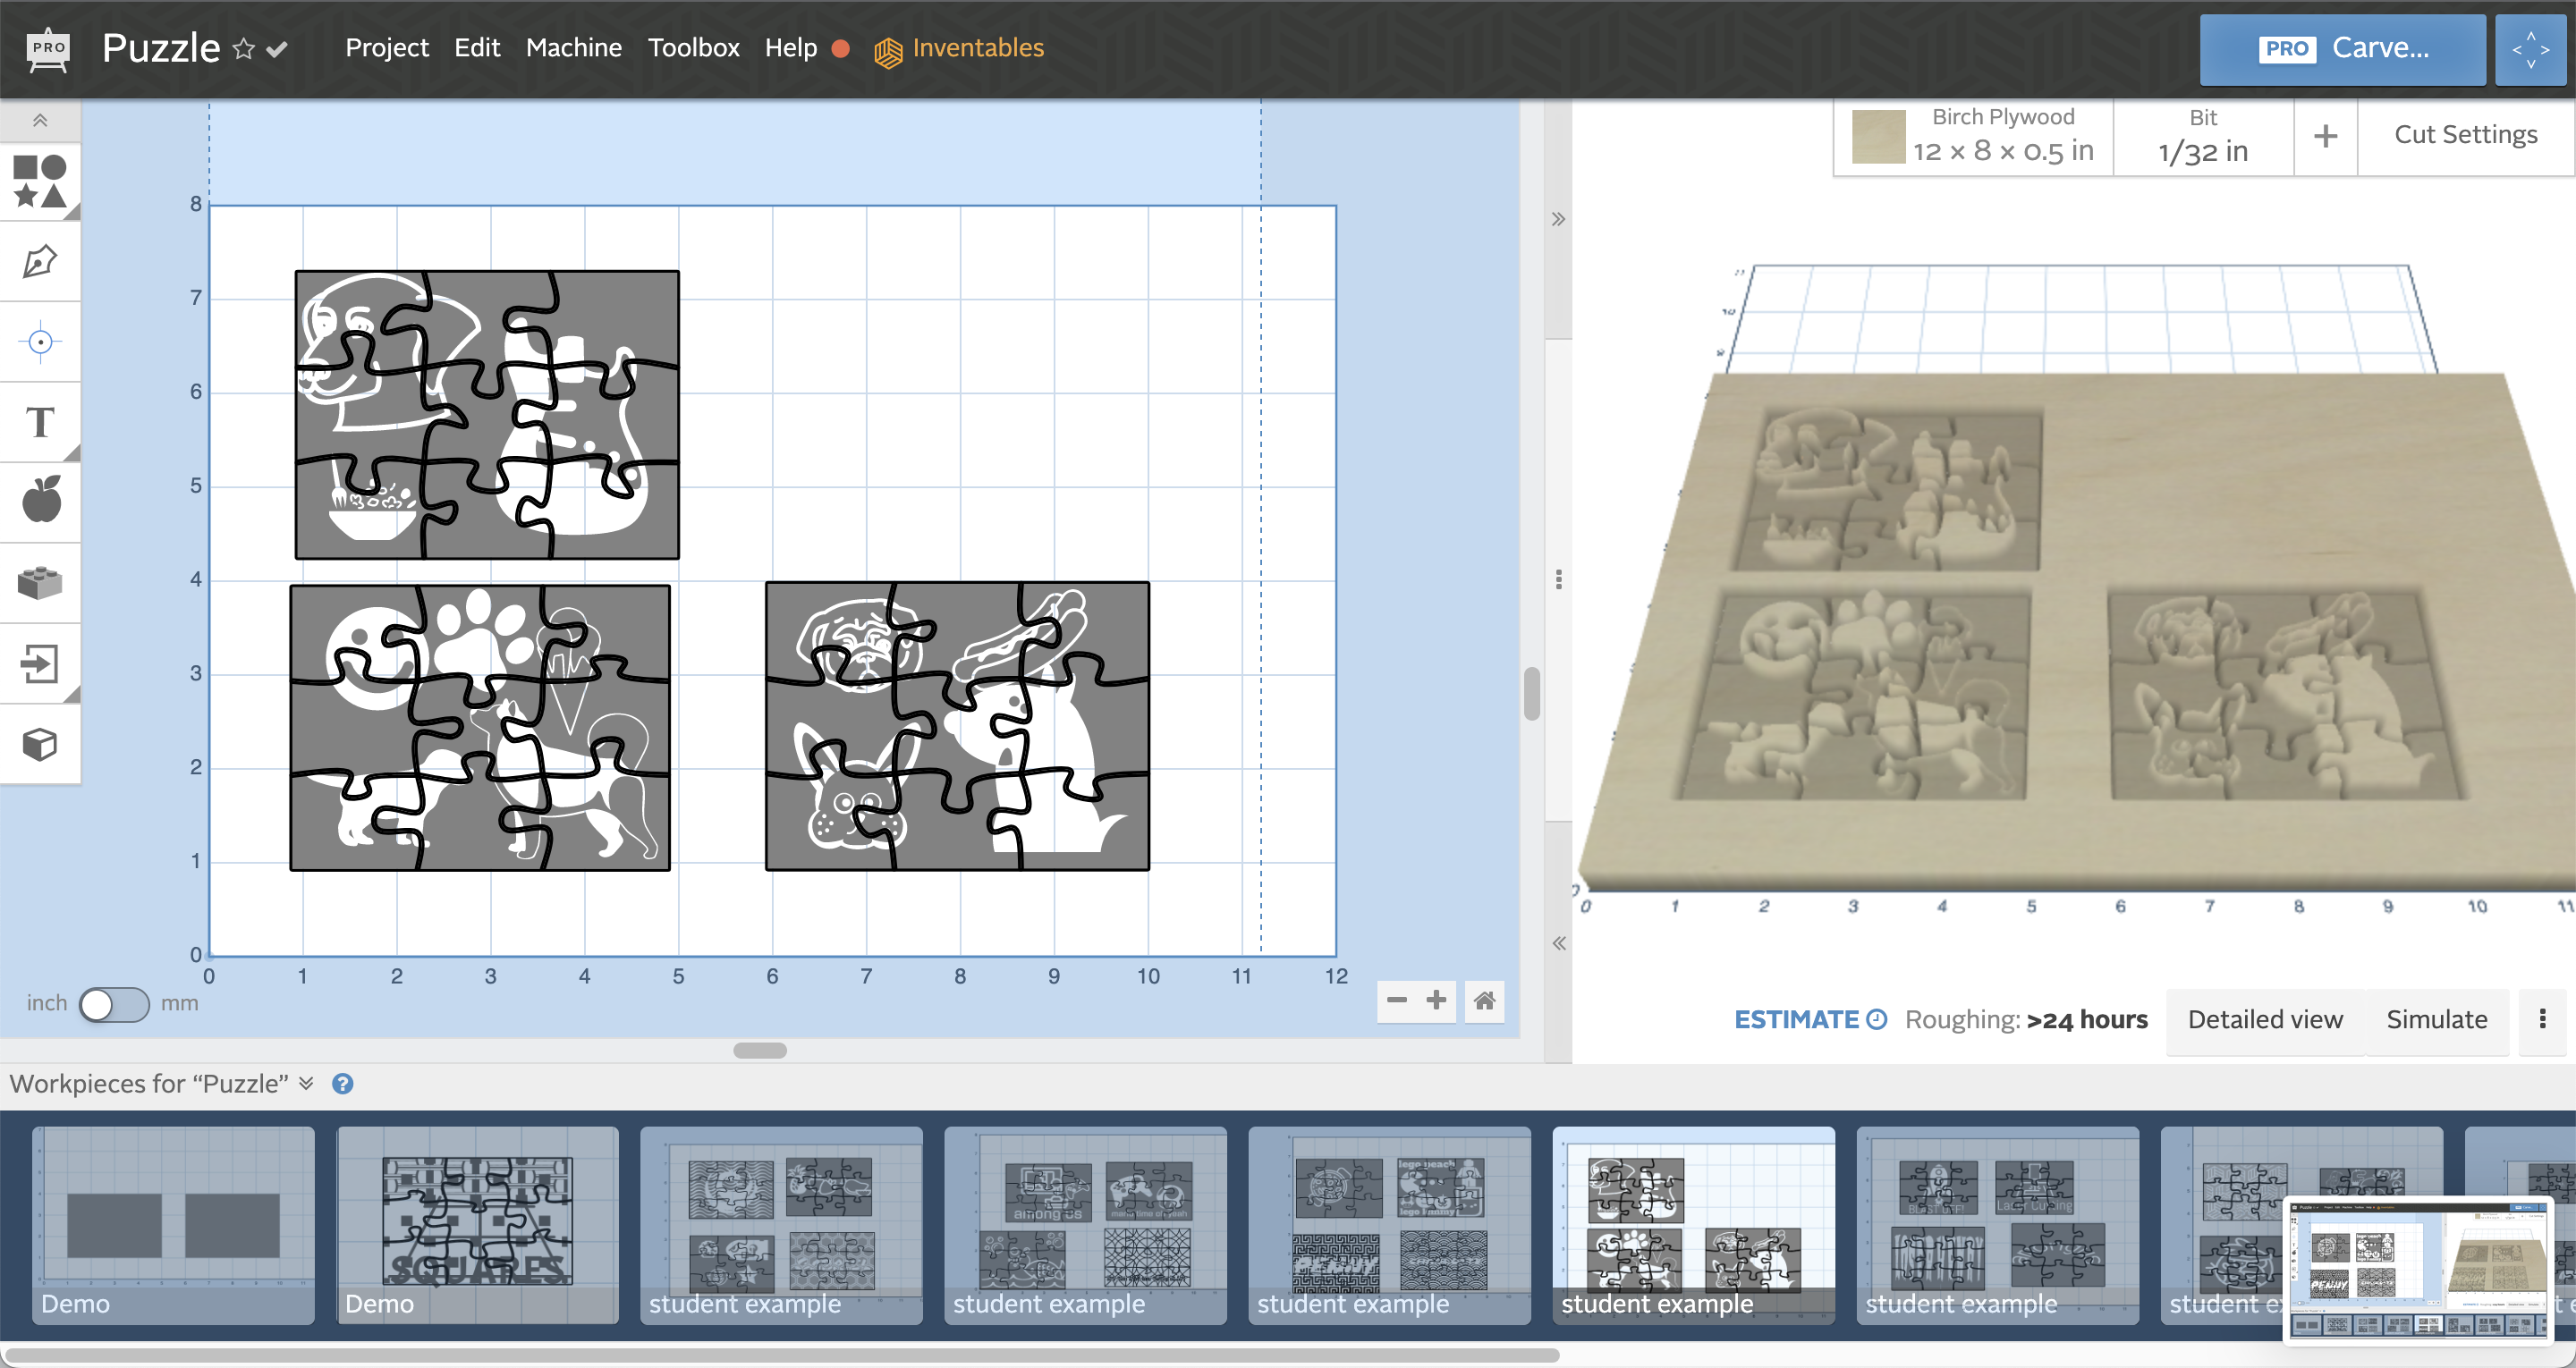This screenshot has height=1368, width=2576.
Task: Select the pug and hotdog puzzle on canvas
Action: pyautogui.click(x=957, y=726)
